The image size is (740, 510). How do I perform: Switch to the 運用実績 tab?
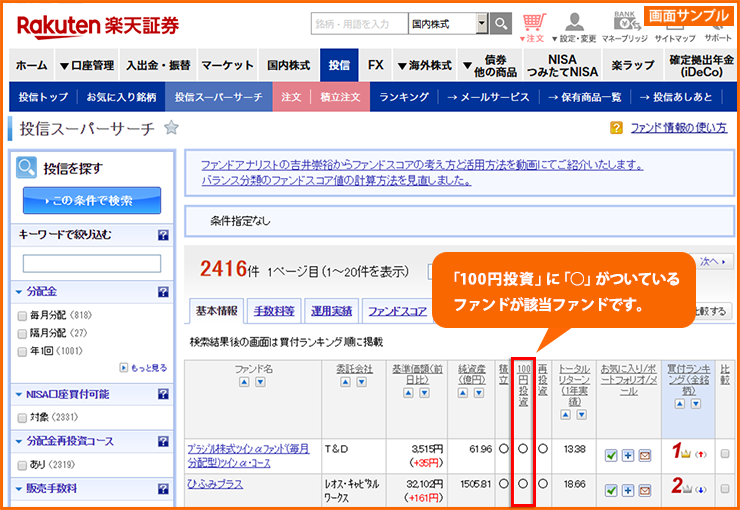click(331, 311)
